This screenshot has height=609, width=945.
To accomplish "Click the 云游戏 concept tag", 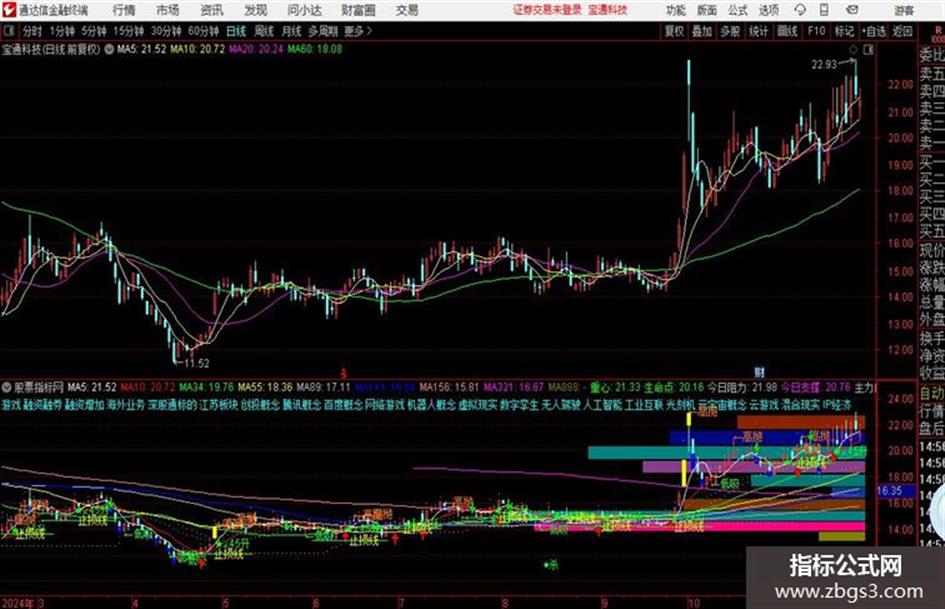I will click(x=764, y=405).
